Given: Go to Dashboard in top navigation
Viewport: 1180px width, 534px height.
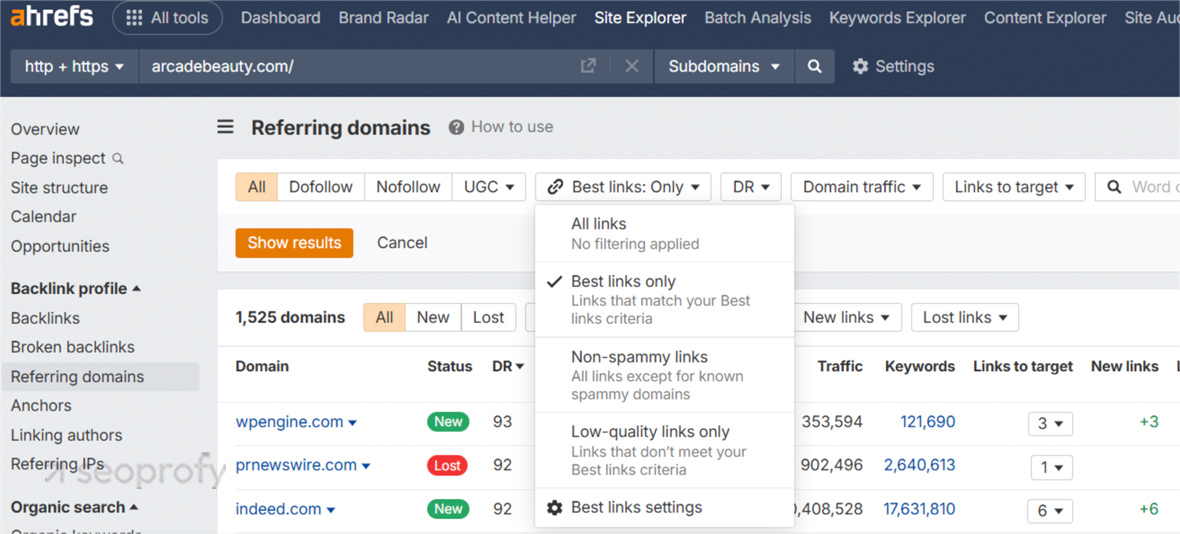Looking at the screenshot, I should coord(281,18).
